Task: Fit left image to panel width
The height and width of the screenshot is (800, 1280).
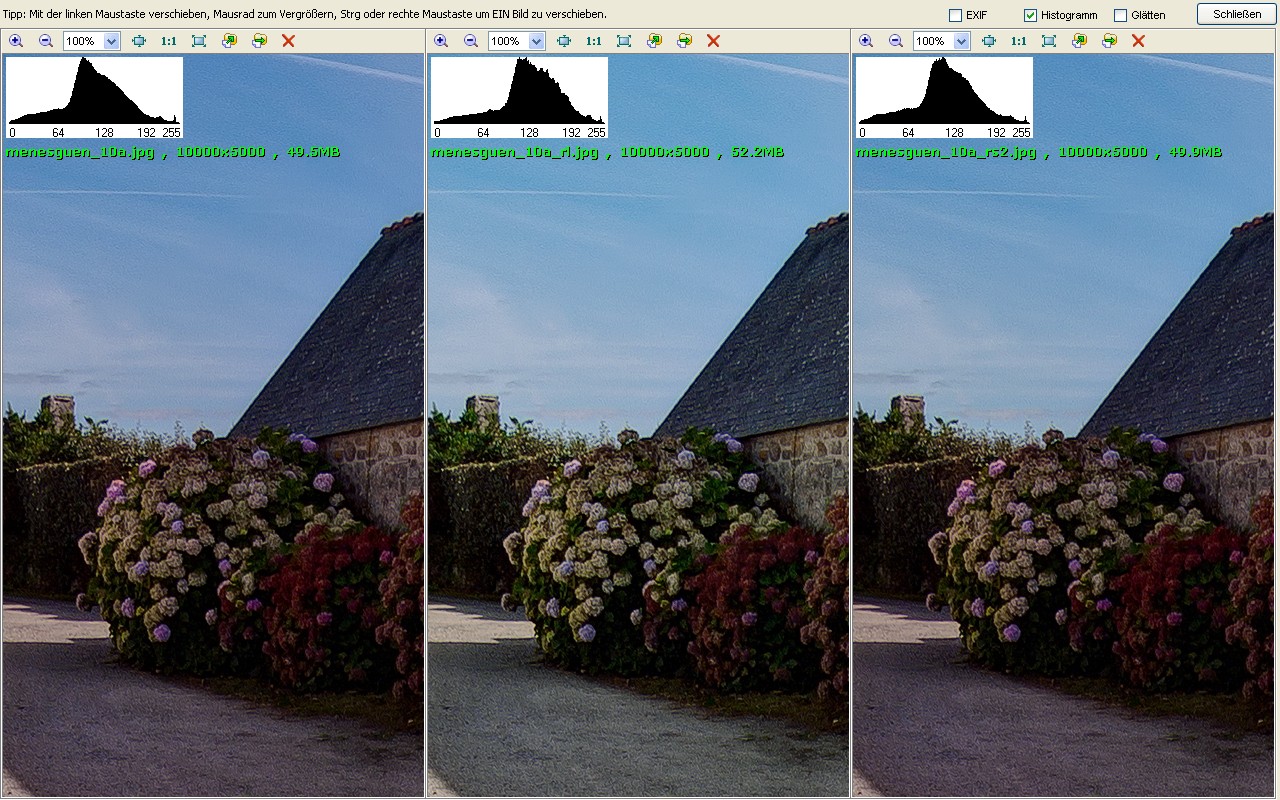Action: coord(139,41)
